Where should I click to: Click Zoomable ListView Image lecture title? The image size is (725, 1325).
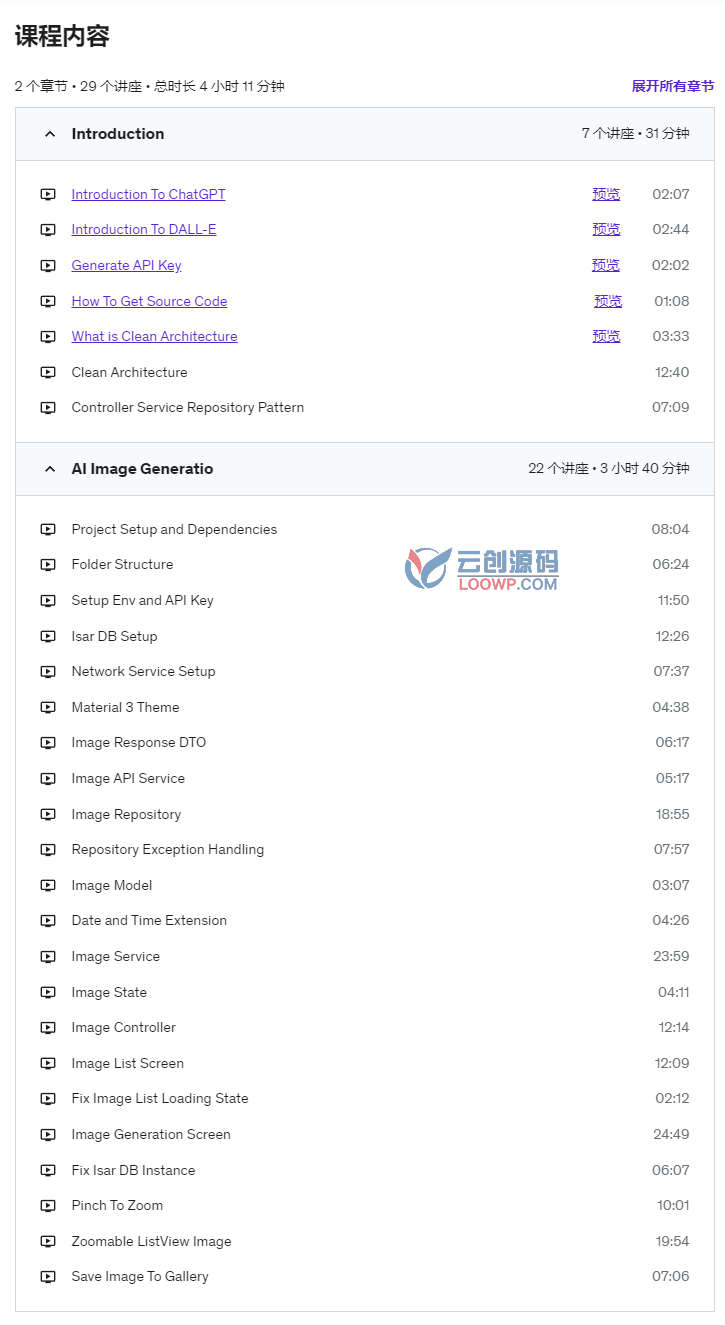tap(151, 1241)
